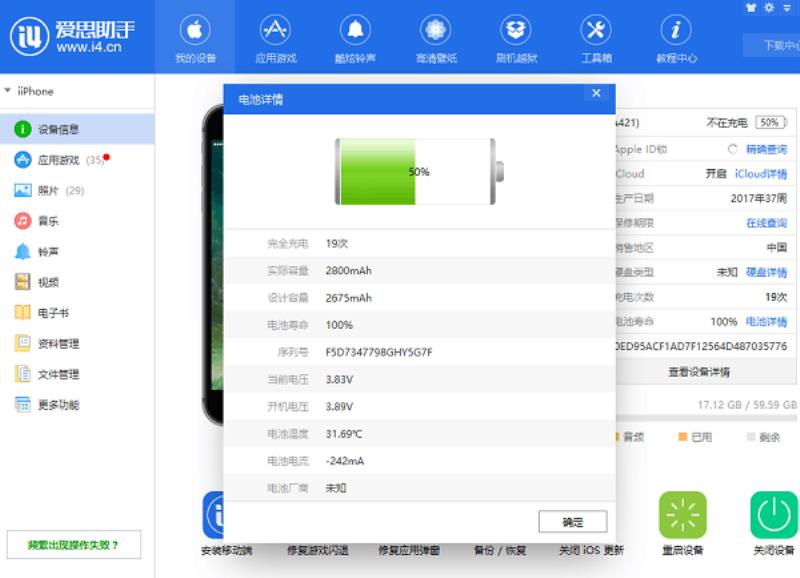The width and height of the screenshot is (800, 578).
Task: Open 更多功能 more functions in sidebar
Action: (x=77, y=405)
